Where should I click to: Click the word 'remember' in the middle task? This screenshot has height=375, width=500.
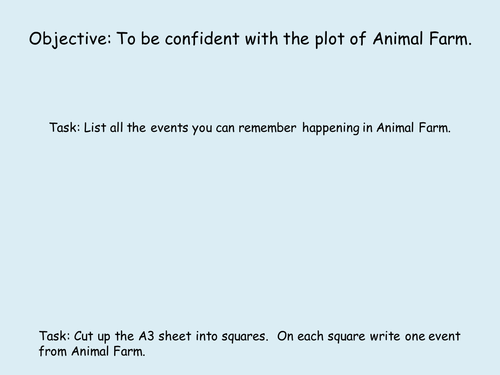(267, 127)
